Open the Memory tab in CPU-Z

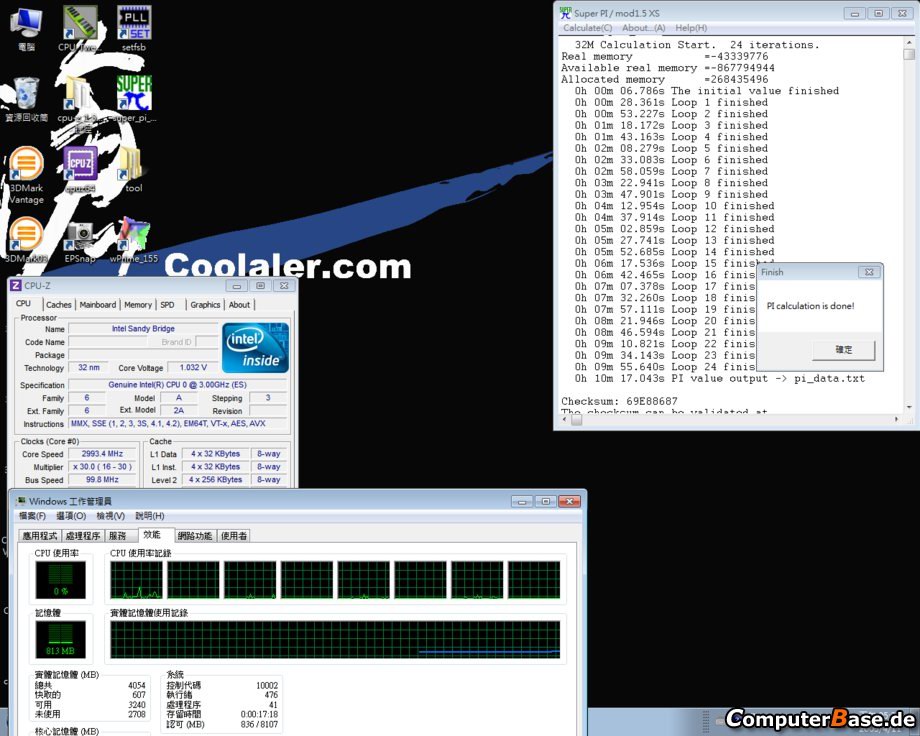138,305
